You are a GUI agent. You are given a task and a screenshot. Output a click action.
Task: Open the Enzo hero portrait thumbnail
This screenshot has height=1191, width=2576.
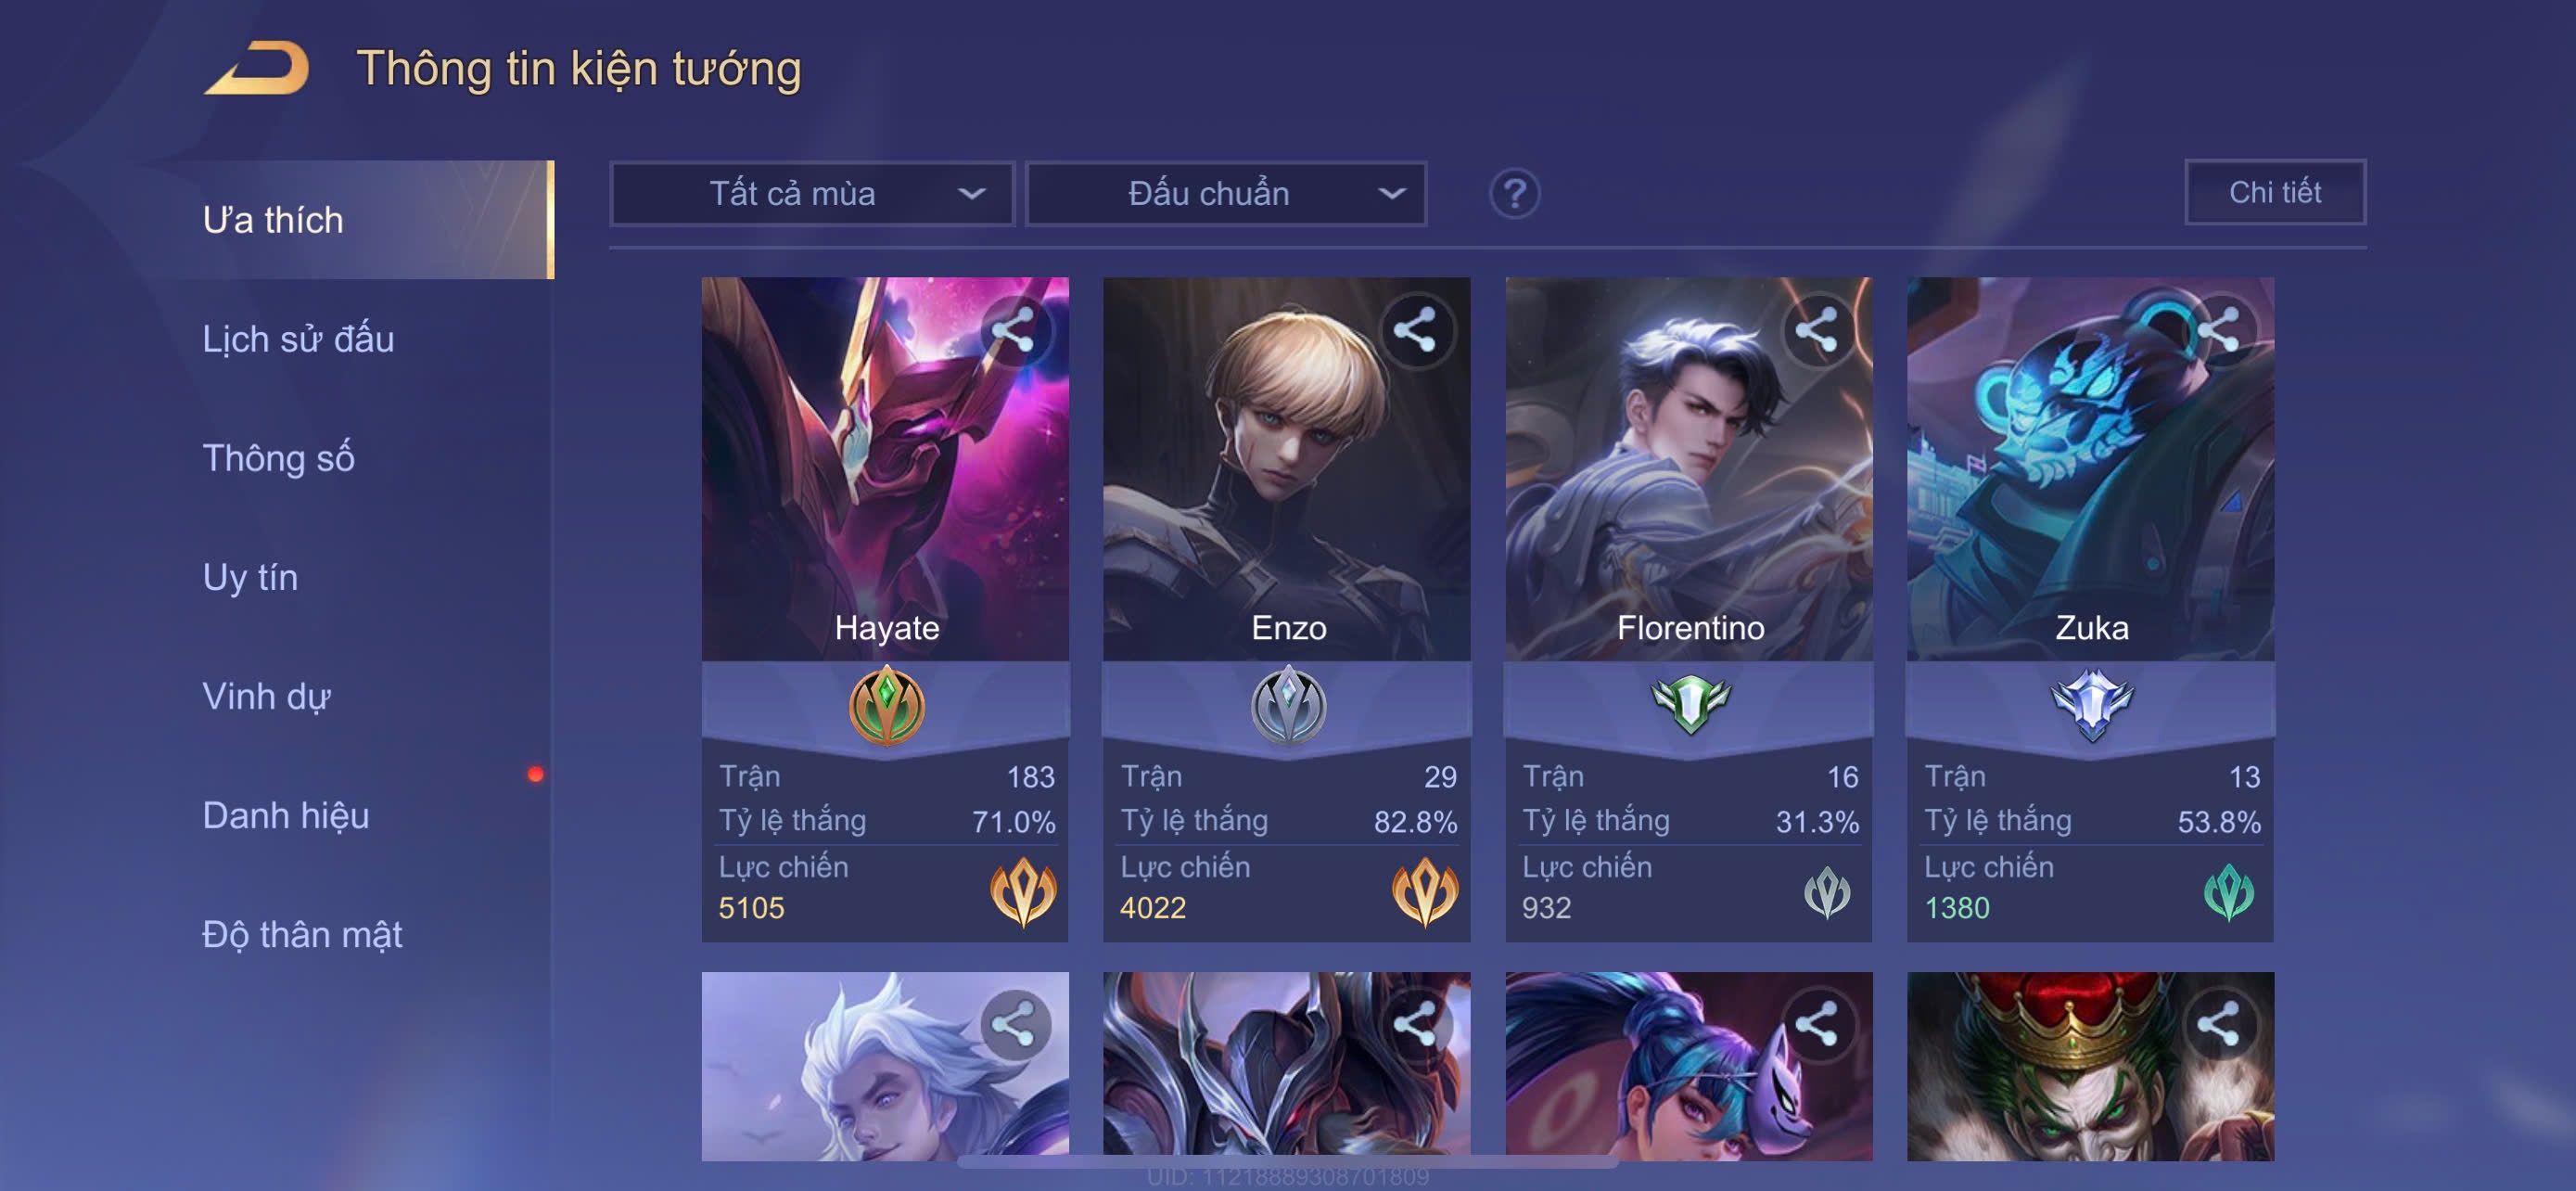point(1287,468)
